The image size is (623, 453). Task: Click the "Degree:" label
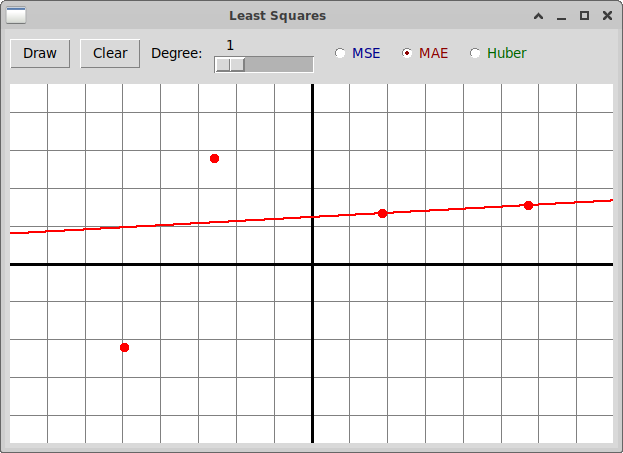(176, 53)
